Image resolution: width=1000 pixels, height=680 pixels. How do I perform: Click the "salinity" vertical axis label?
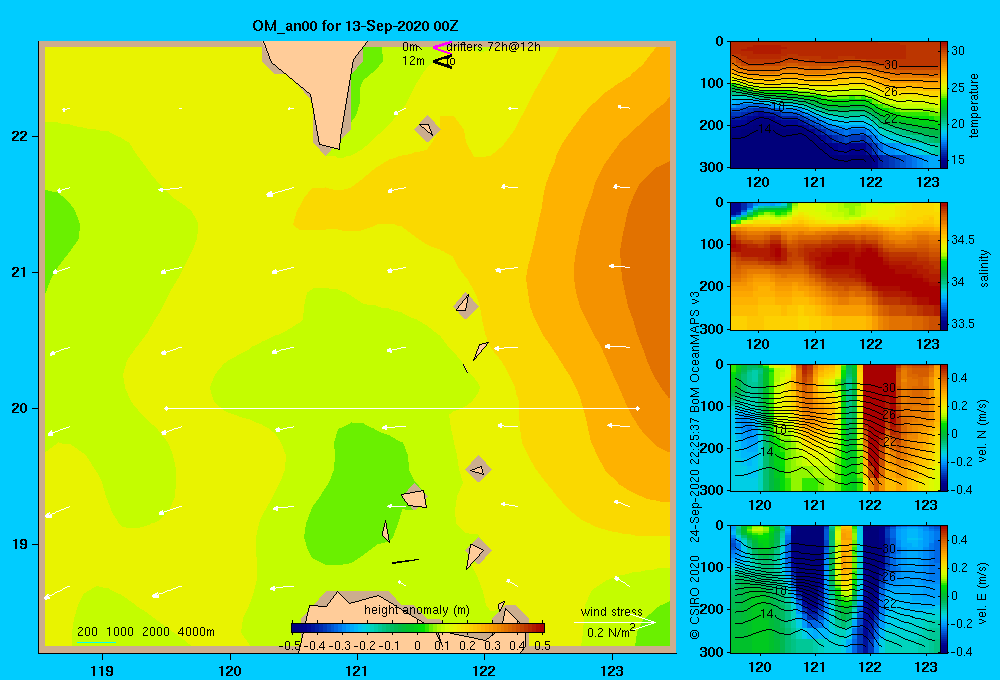pos(984,268)
